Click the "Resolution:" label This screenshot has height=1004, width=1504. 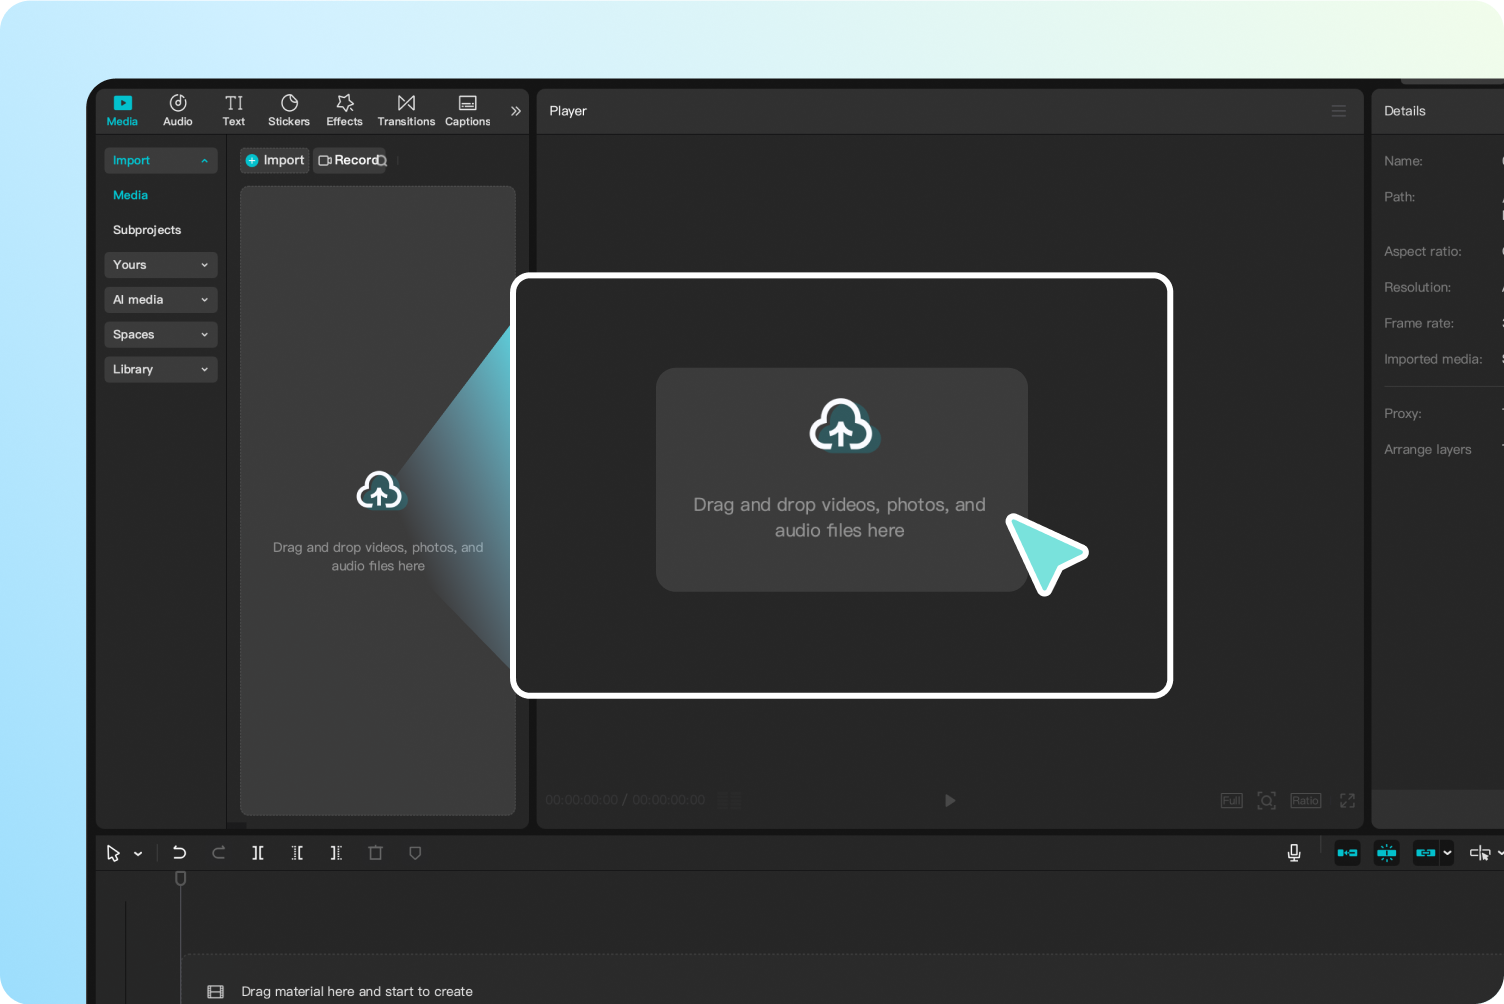tap(1417, 287)
